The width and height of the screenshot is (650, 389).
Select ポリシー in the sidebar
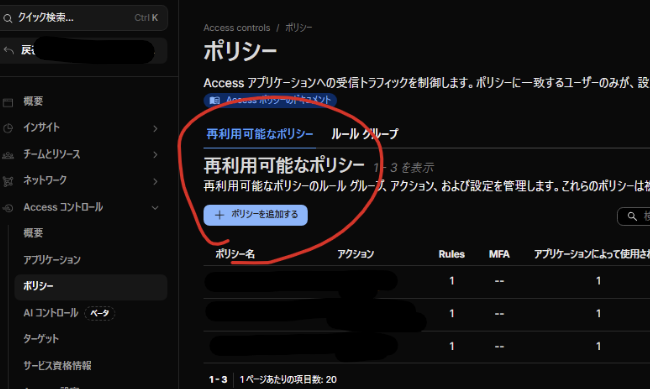(x=91, y=286)
